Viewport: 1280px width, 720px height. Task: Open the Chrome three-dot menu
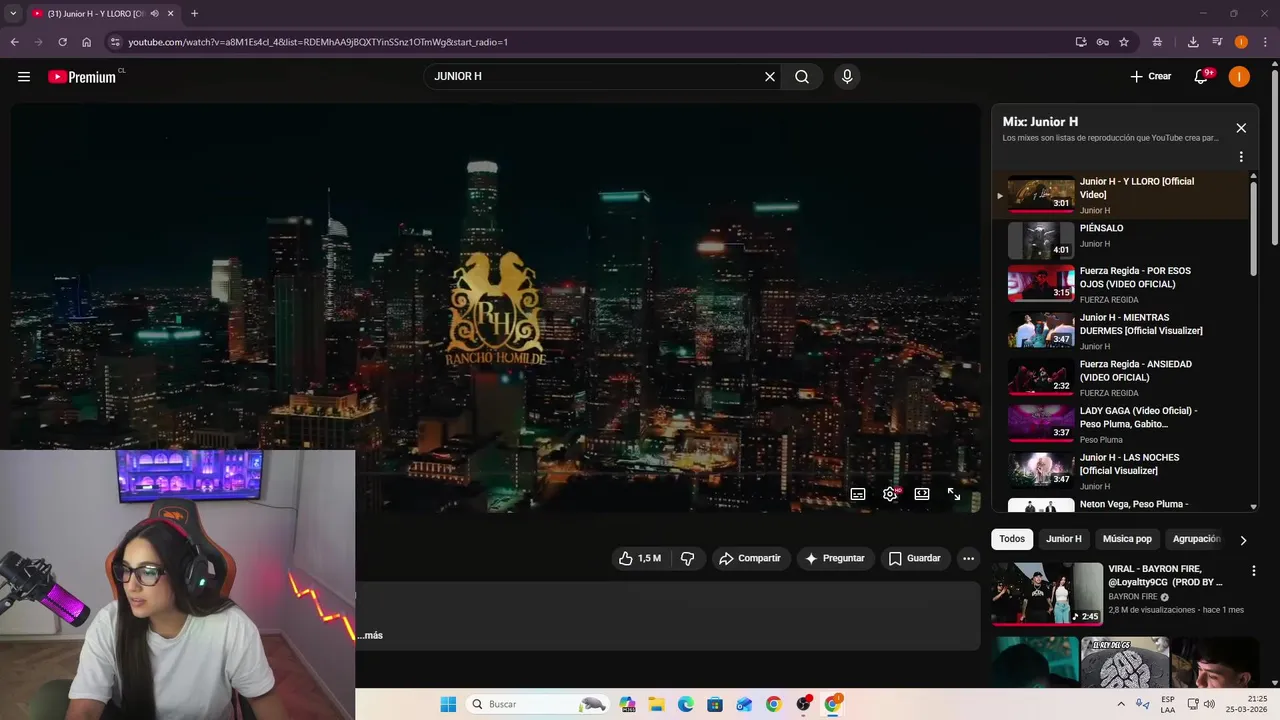[x=1265, y=42]
